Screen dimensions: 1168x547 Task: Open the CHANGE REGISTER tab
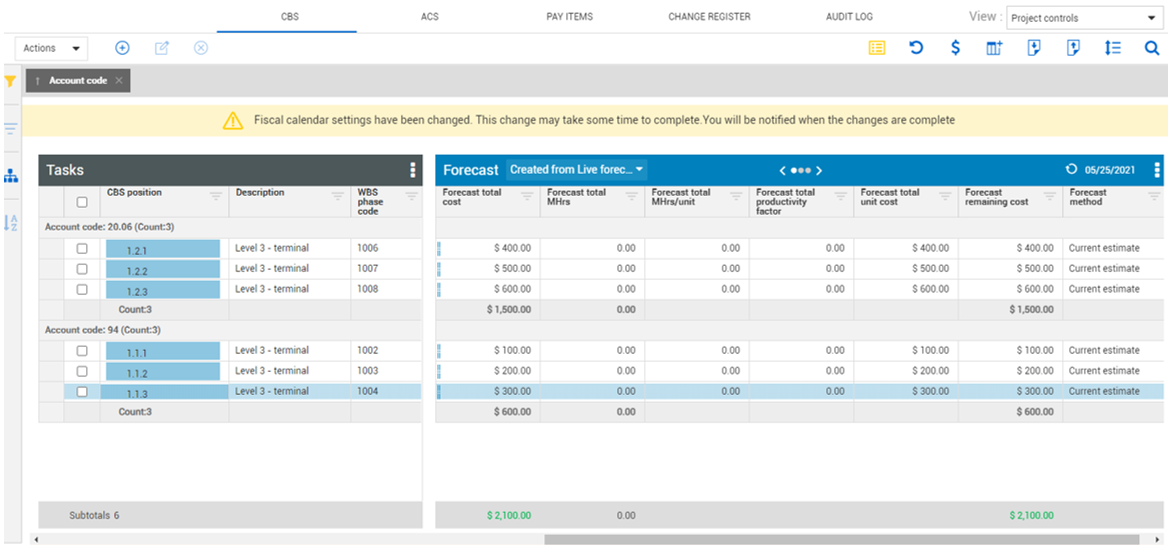point(709,16)
